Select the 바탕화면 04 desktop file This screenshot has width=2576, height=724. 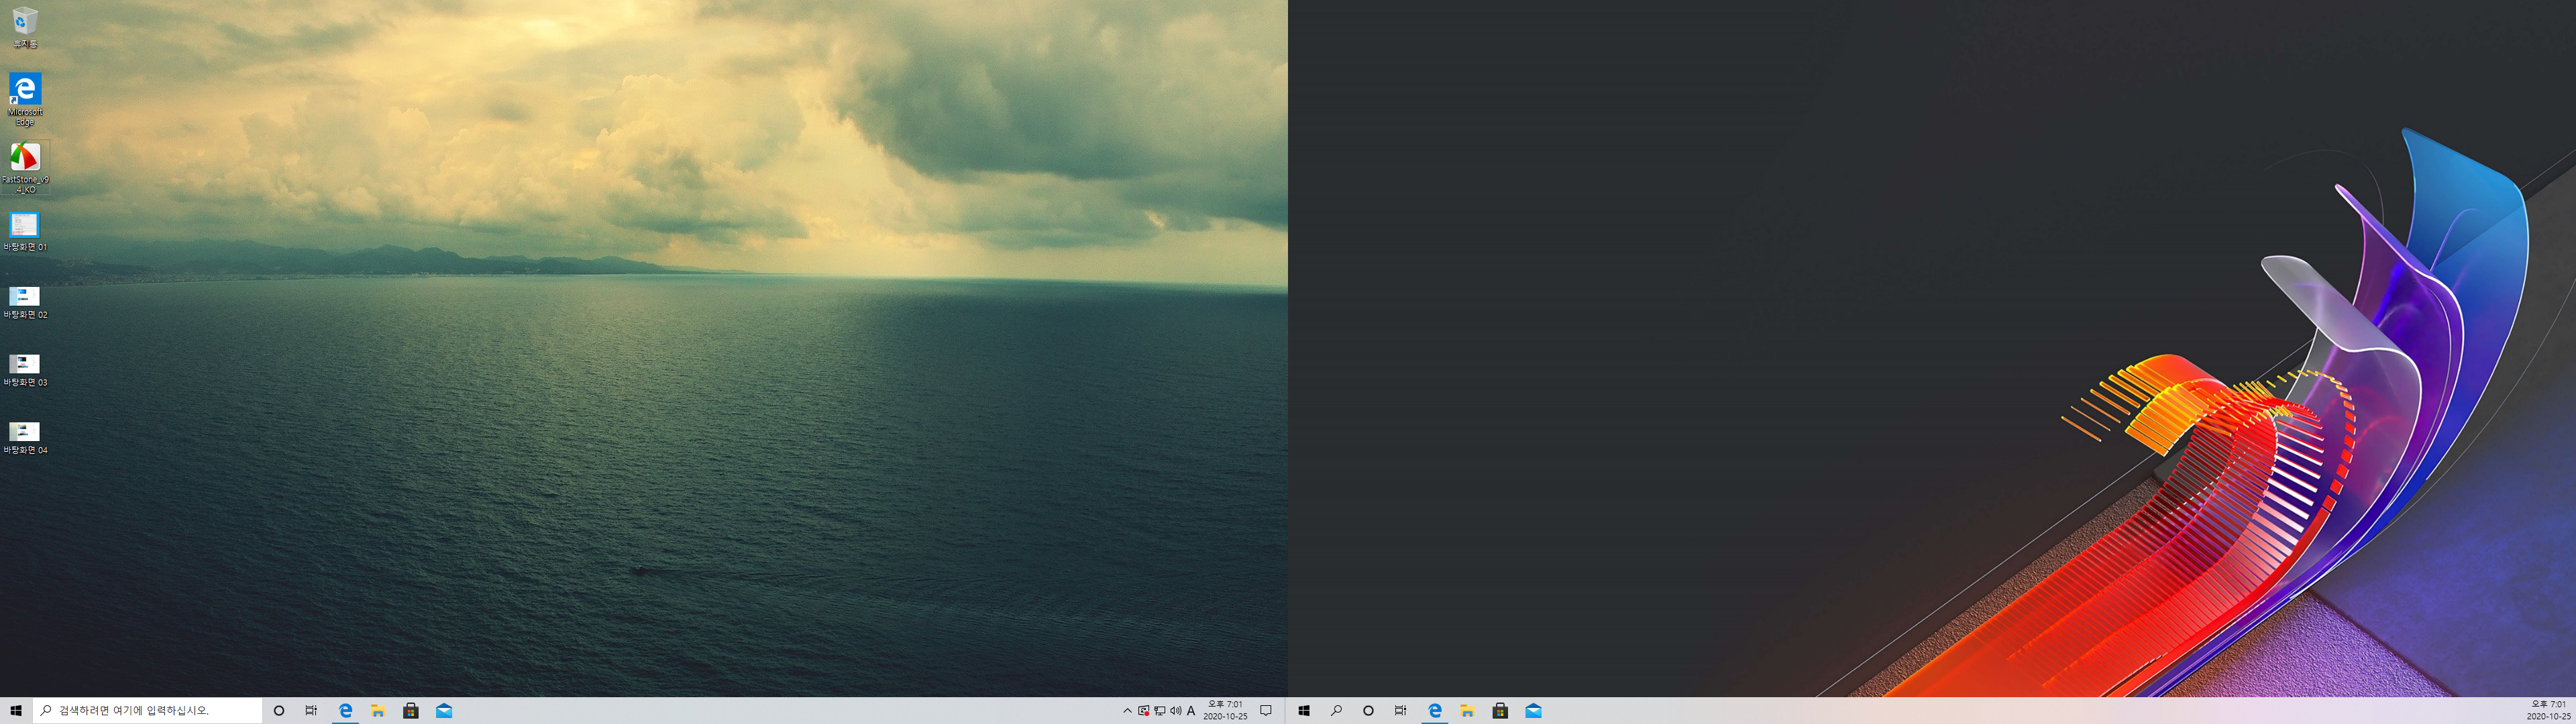click(x=25, y=432)
